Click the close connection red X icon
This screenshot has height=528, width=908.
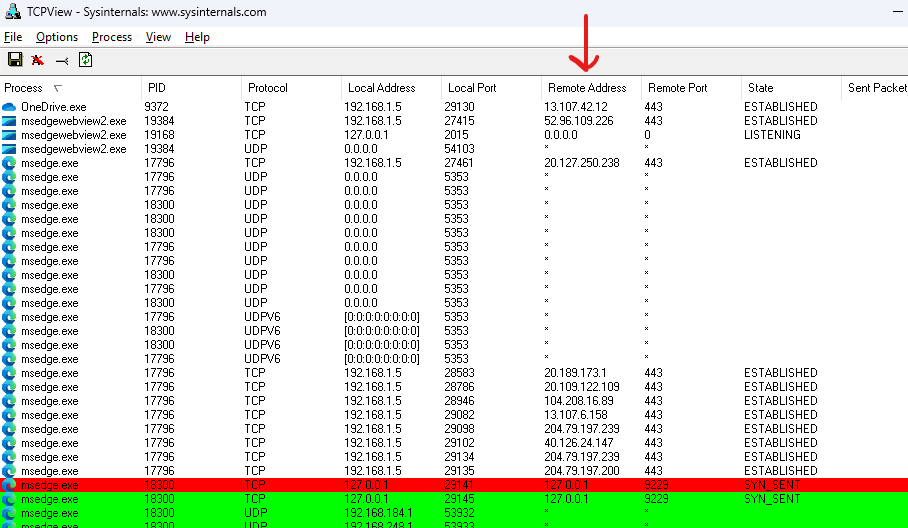[38, 60]
